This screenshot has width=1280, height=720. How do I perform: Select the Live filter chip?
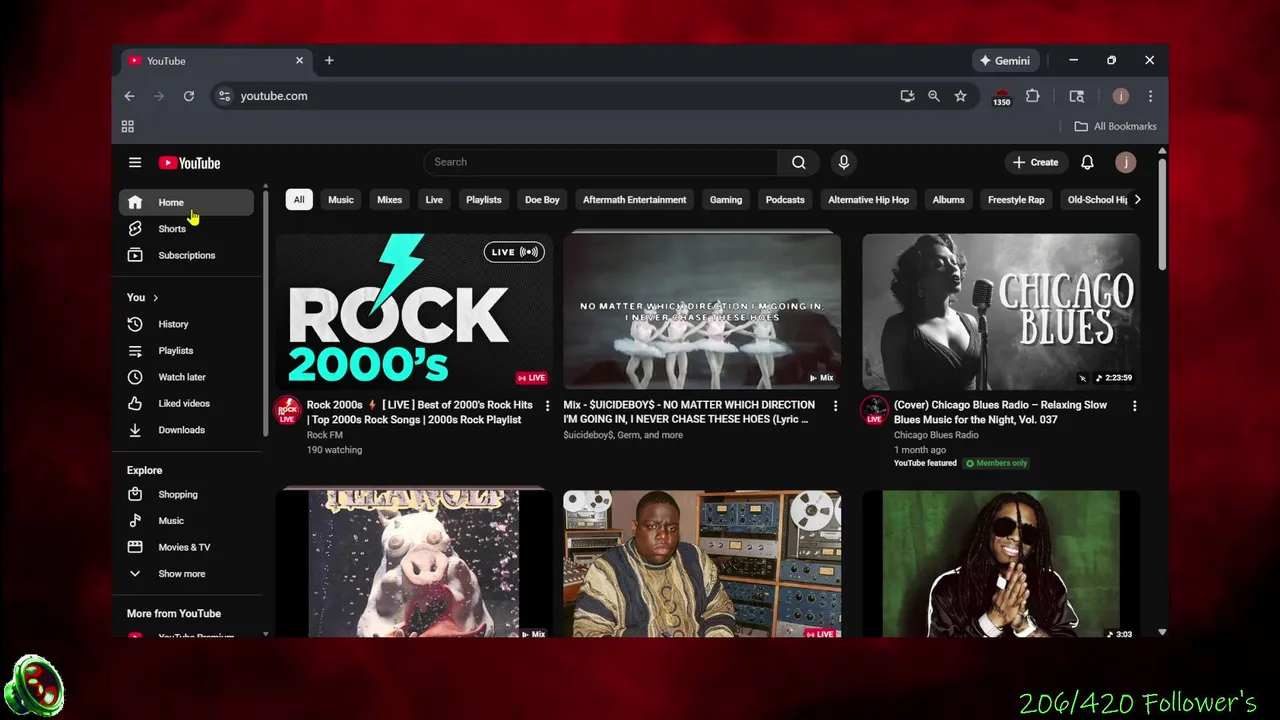(434, 199)
